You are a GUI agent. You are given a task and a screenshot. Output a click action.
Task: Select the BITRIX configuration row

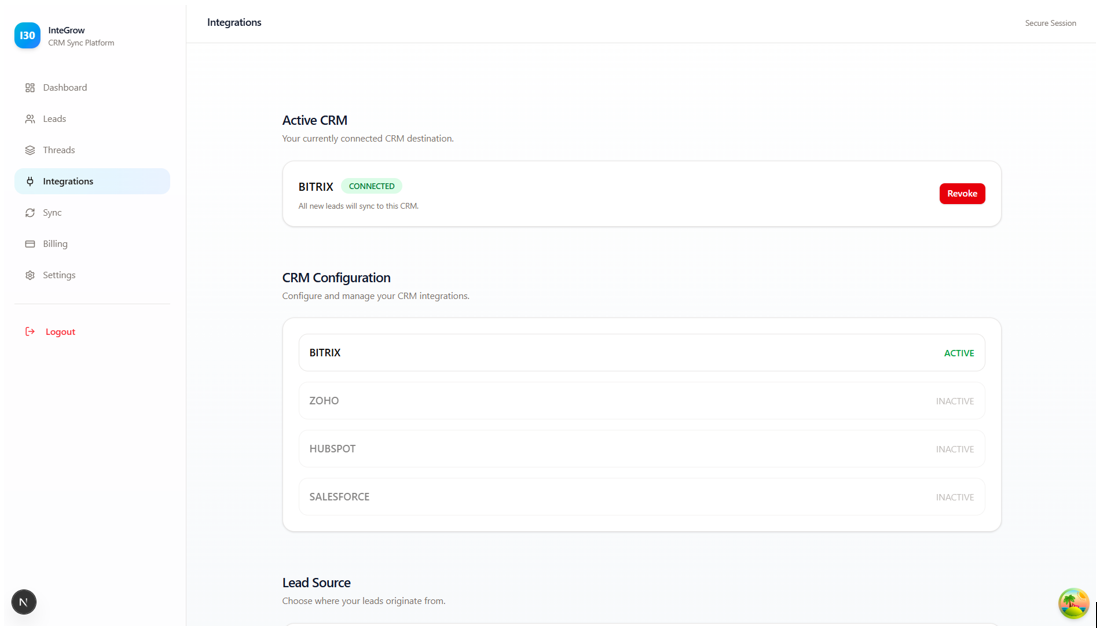641,353
